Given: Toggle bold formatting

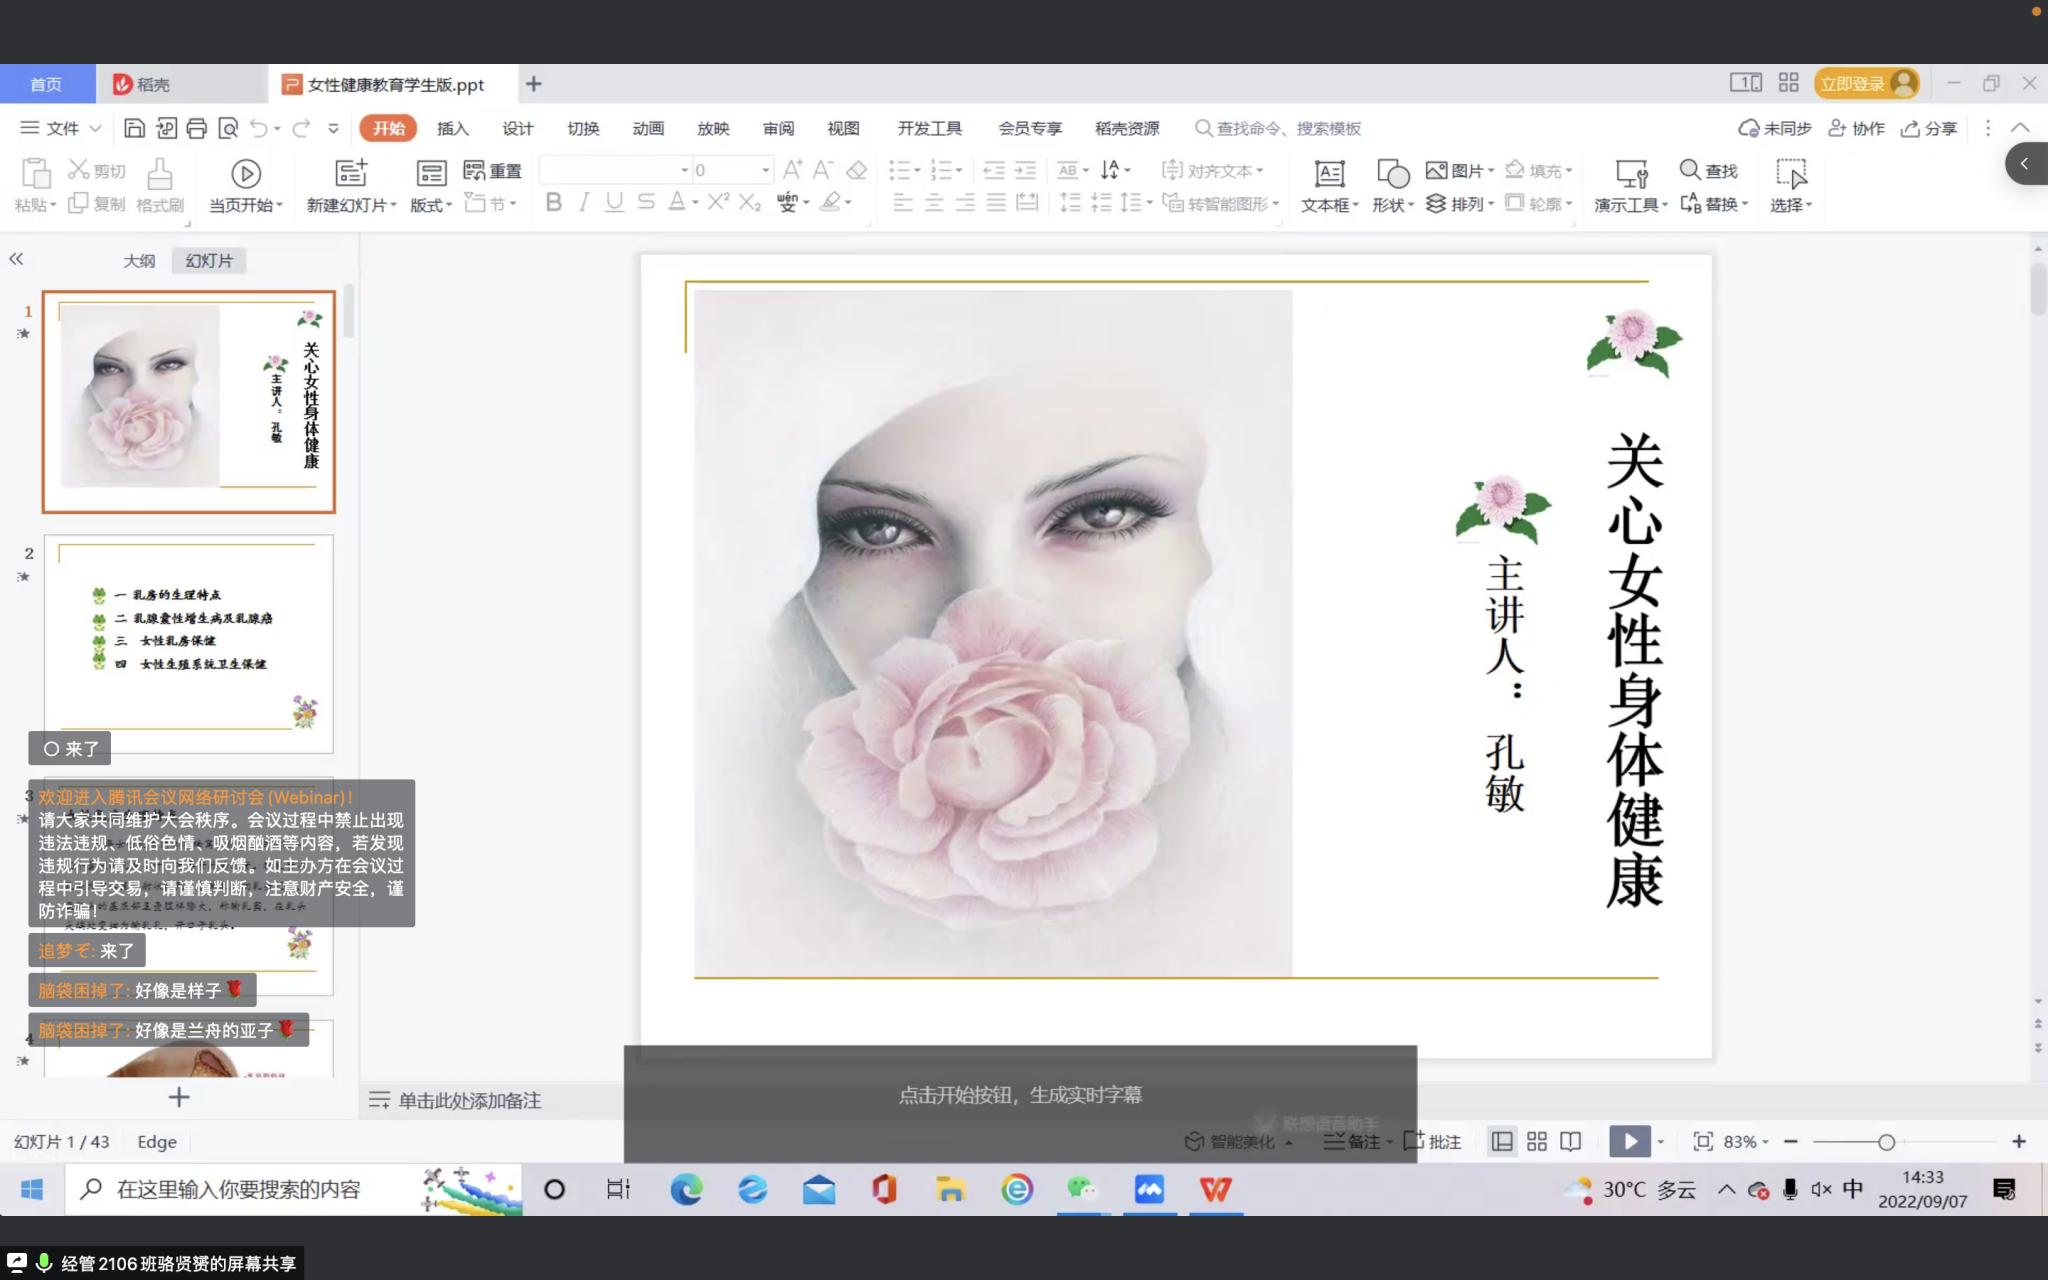Looking at the screenshot, I should [553, 203].
